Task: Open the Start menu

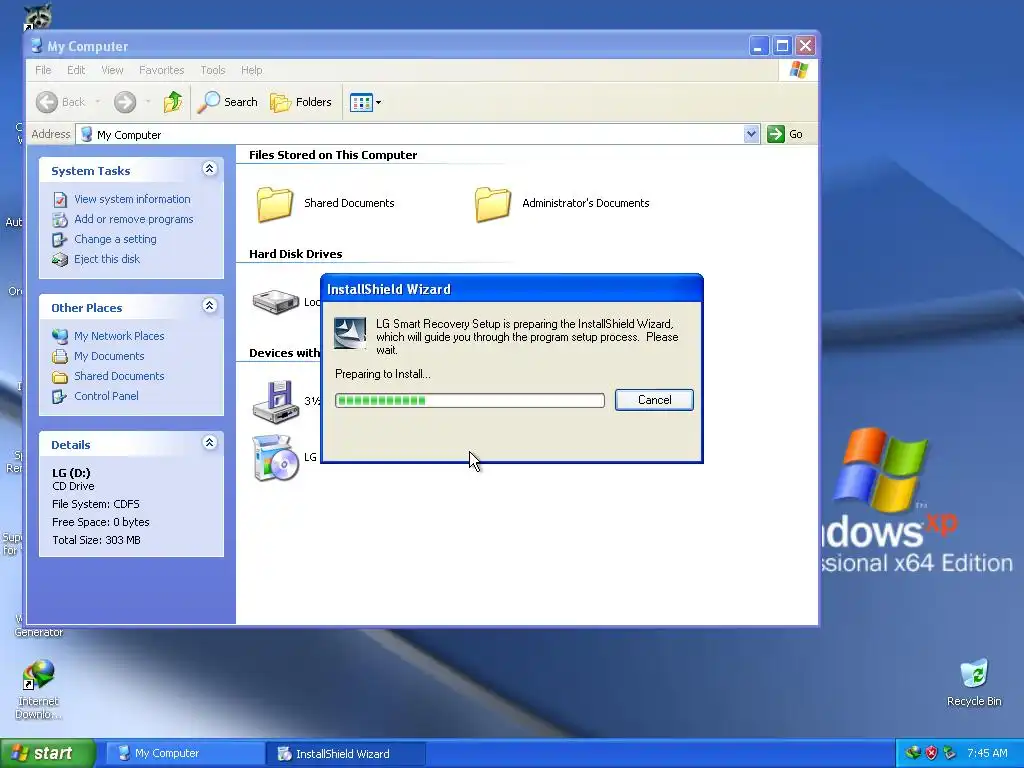Action: [x=48, y=753]
